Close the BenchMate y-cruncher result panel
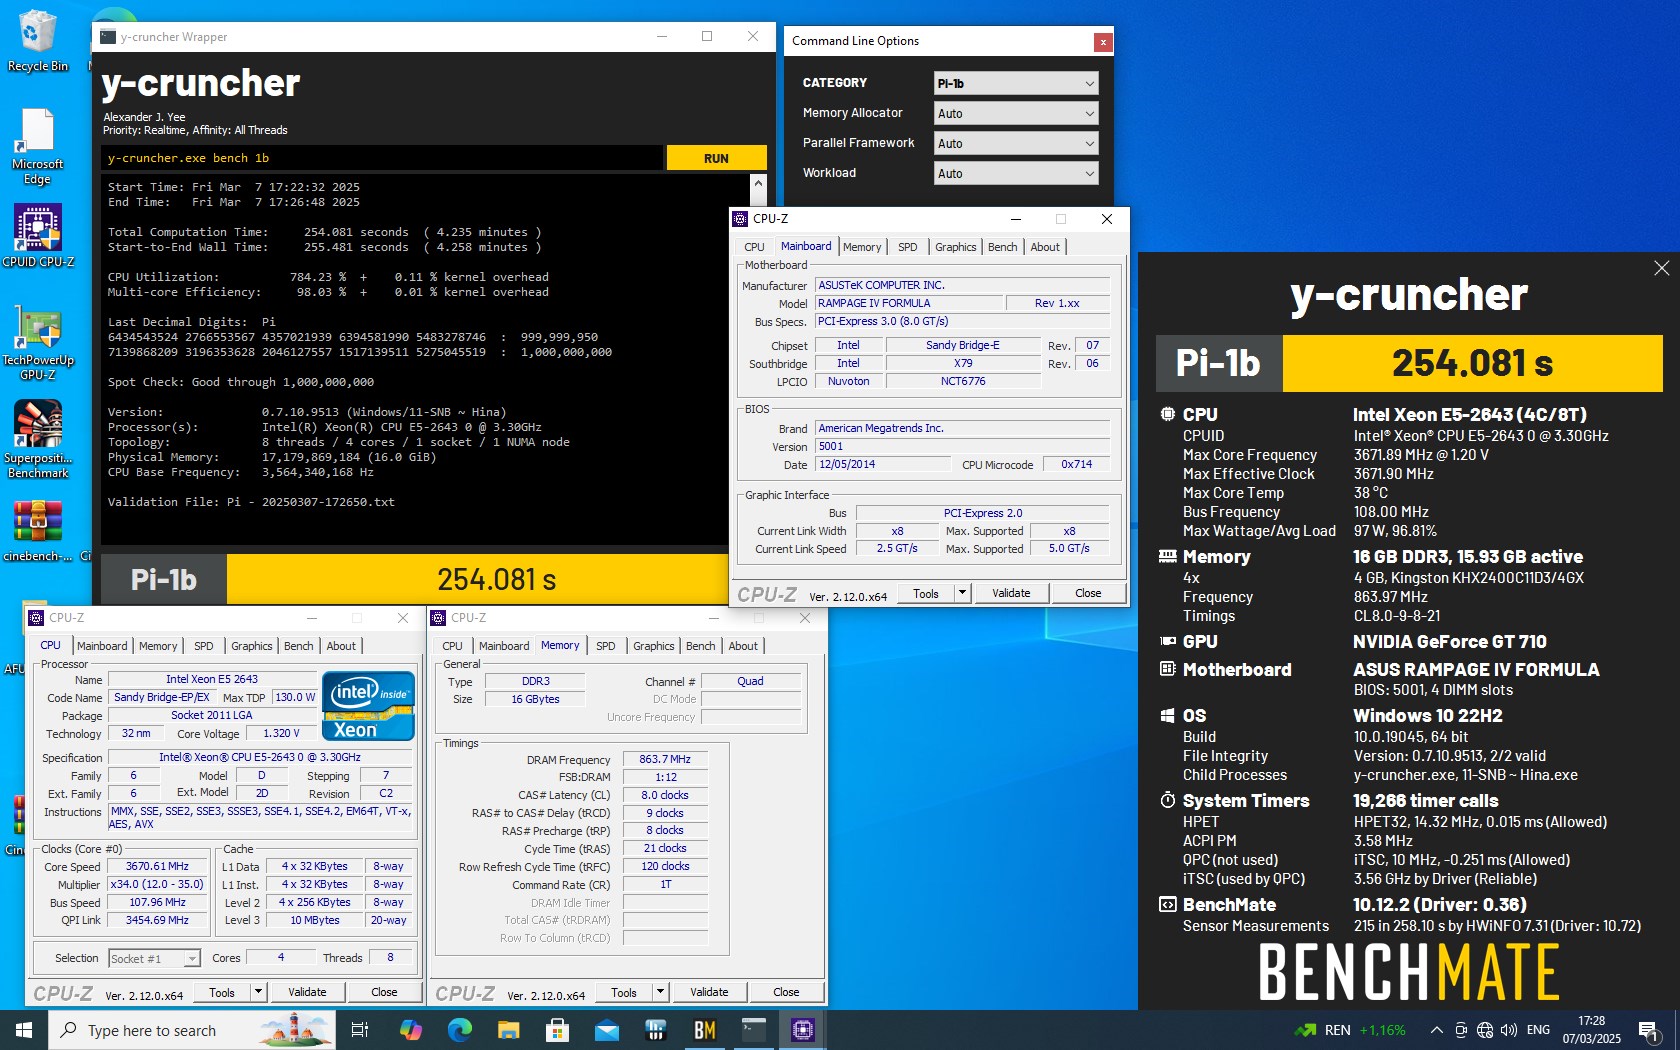 [1661, 268]
